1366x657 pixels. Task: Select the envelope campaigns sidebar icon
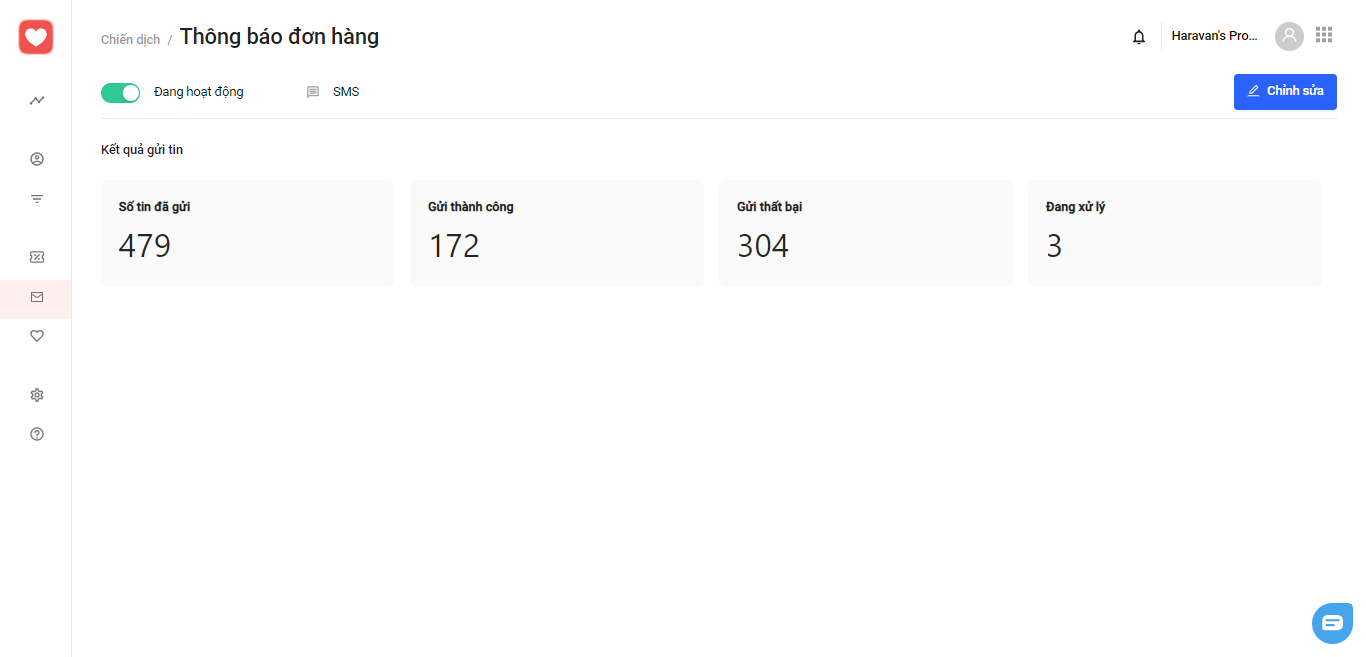coord(37,297)
